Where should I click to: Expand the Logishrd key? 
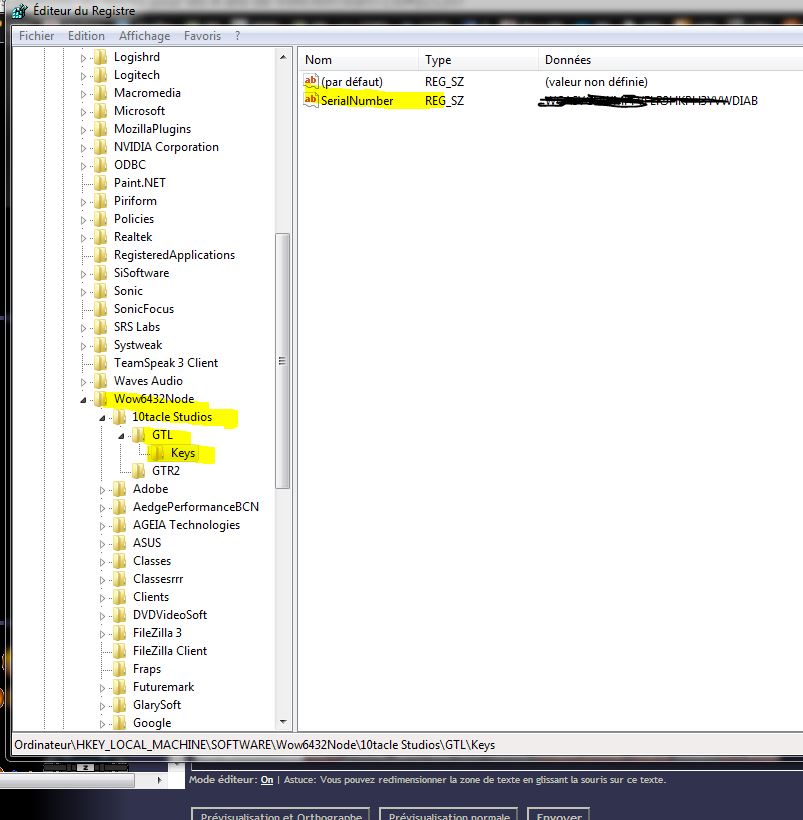(83, 58)
